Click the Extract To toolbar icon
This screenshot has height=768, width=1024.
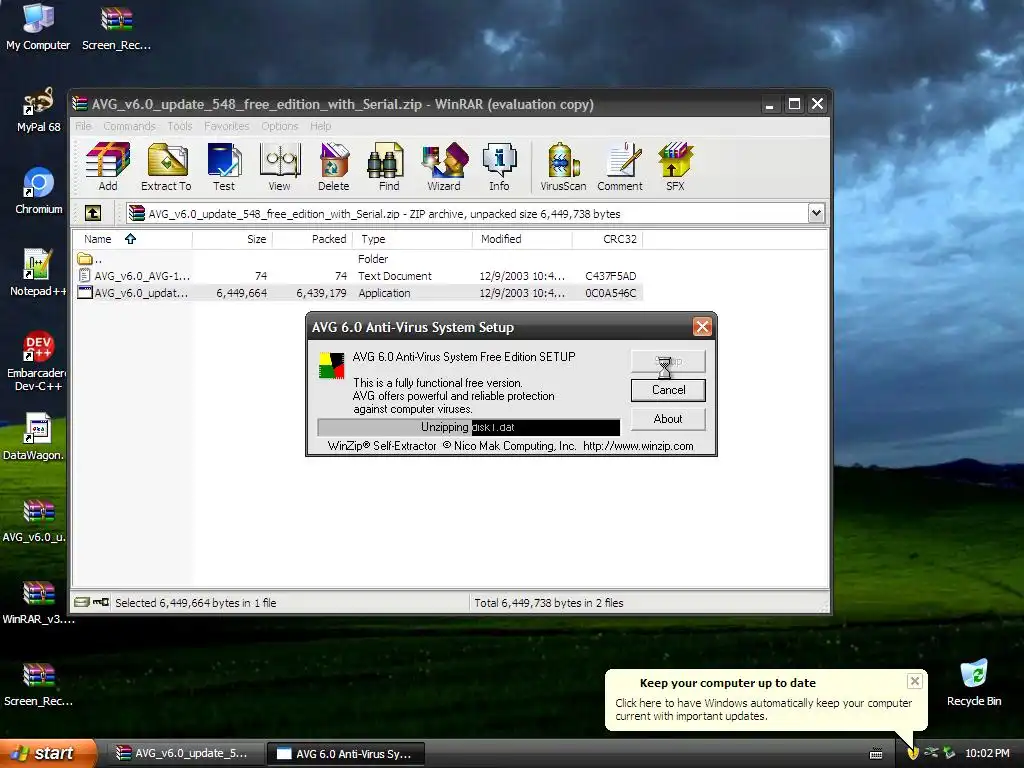coord(167,167)
